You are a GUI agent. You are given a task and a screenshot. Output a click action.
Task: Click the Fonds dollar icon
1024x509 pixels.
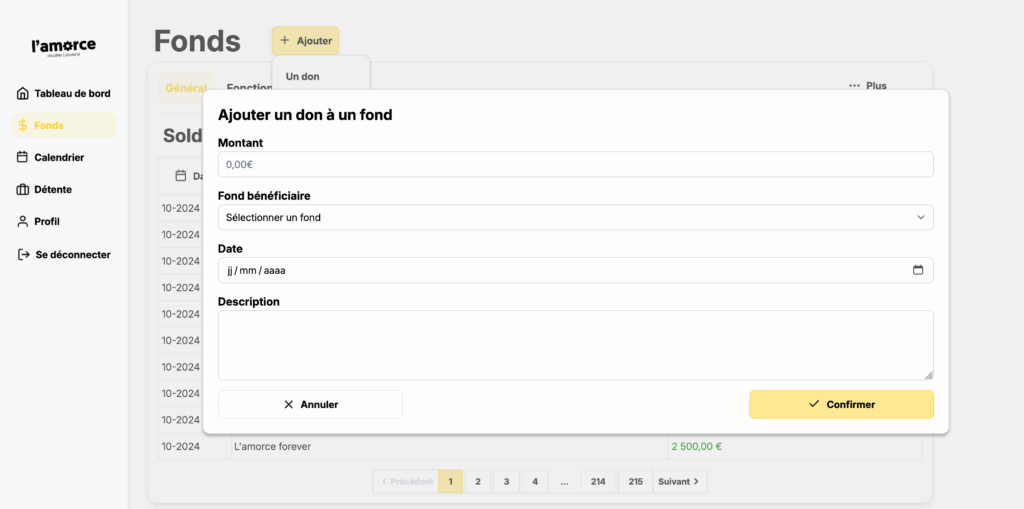[x=23, y=126]
